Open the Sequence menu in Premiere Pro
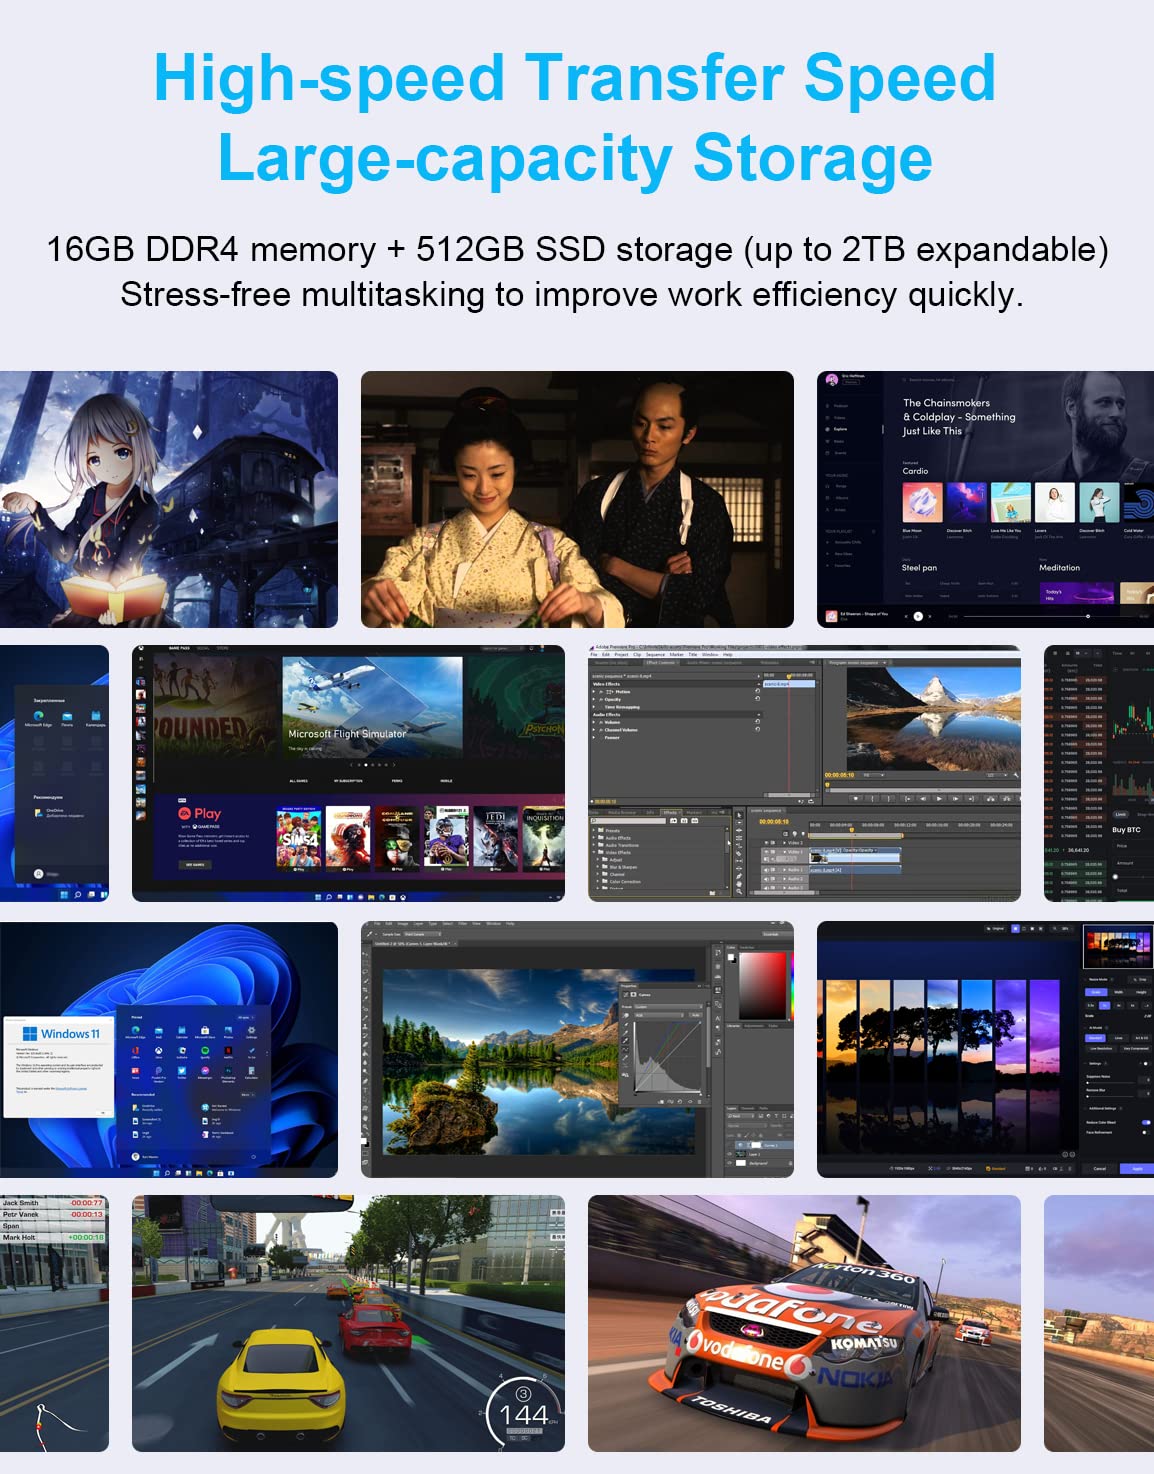Image resolution: width=1154 pixels, height=1474 pixels. (x=655, y=654)
